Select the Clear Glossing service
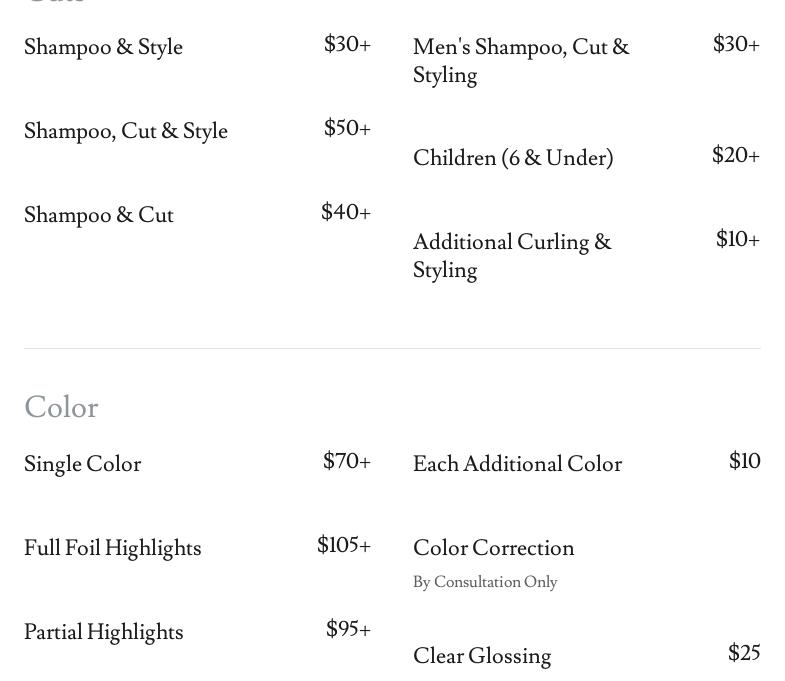 click(x=482, y=656)
